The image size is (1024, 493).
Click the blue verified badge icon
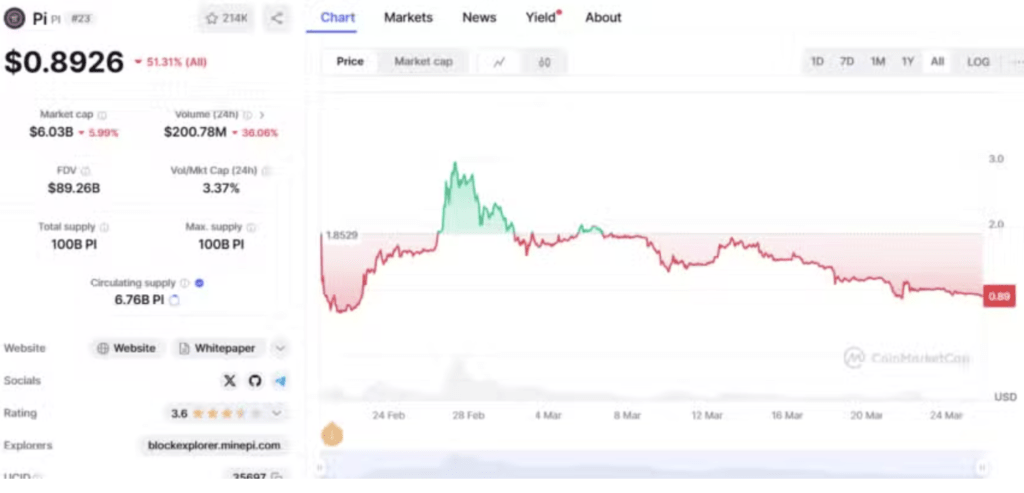point(200,283)
